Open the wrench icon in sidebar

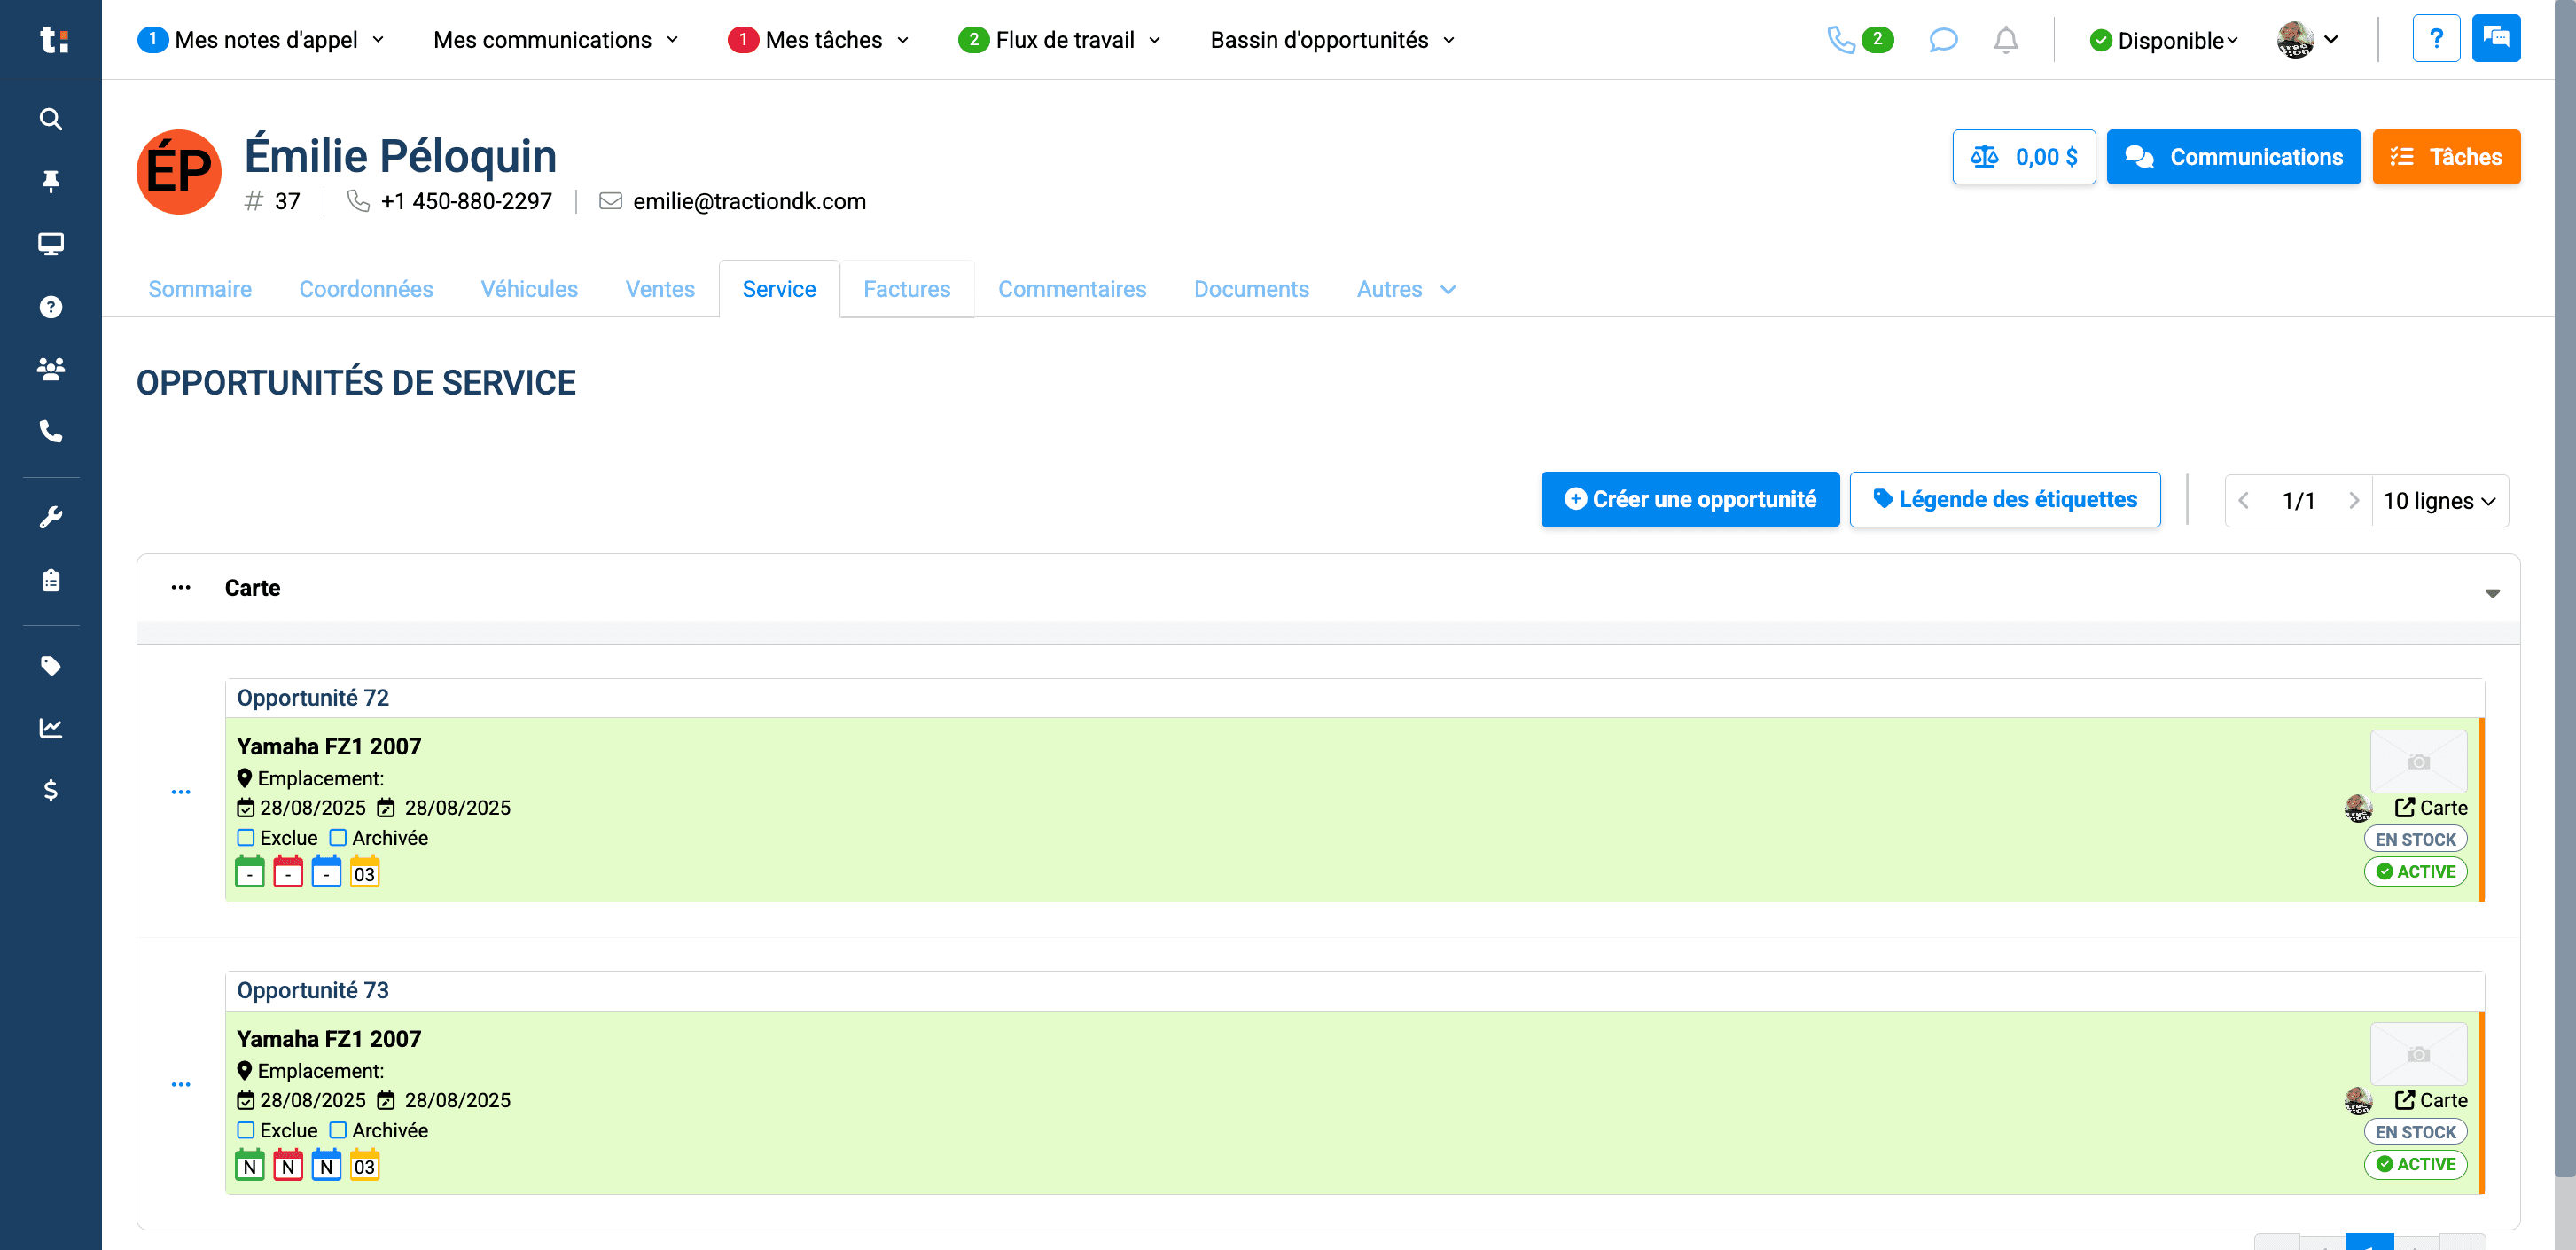(51, 517)
